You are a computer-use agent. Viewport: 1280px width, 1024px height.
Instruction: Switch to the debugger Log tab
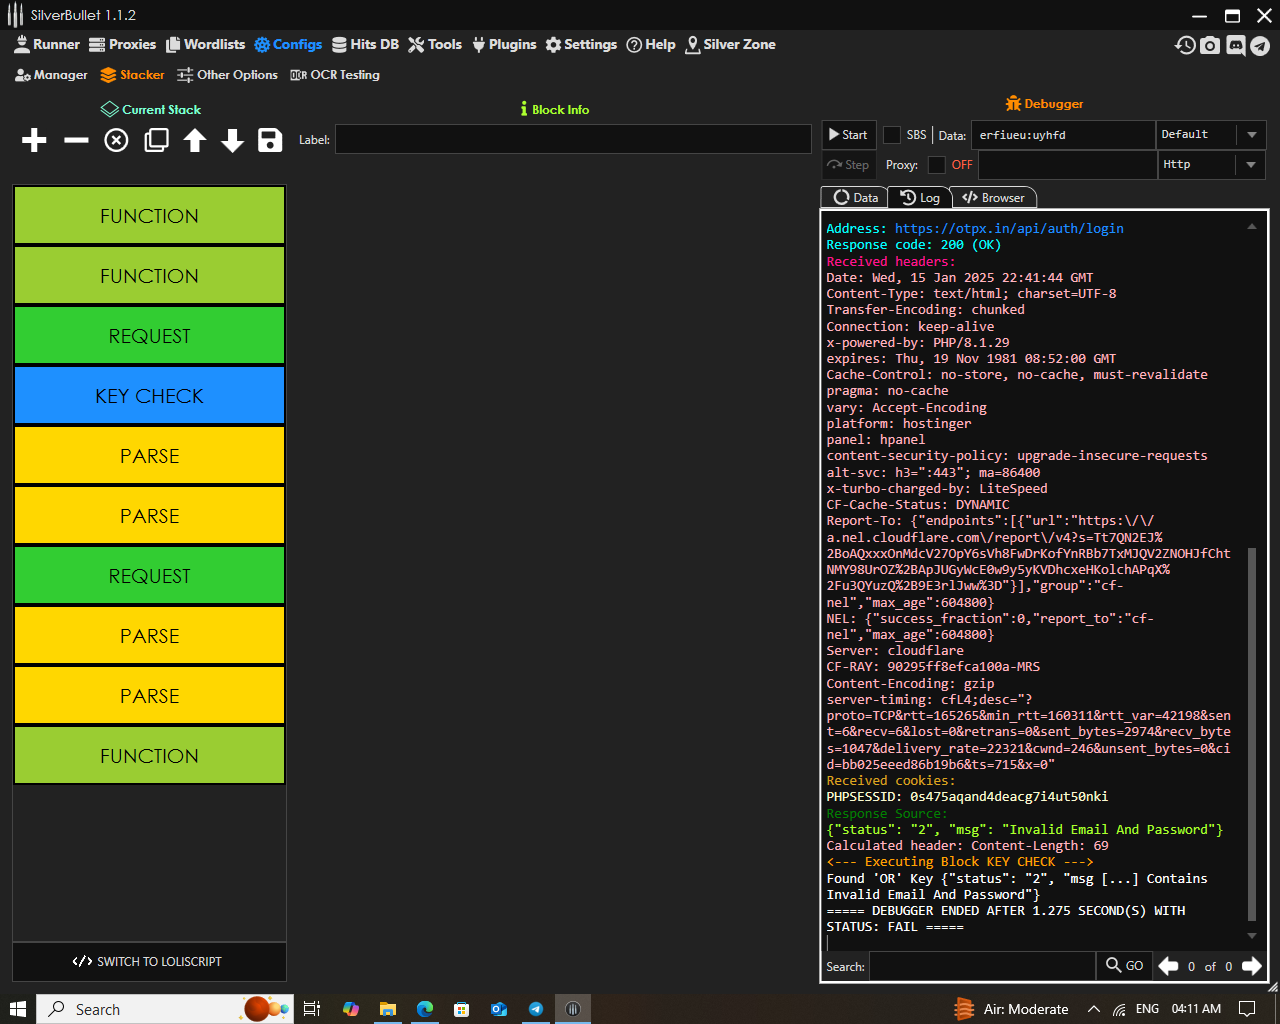pyautogui.click(x=919, y=198)
